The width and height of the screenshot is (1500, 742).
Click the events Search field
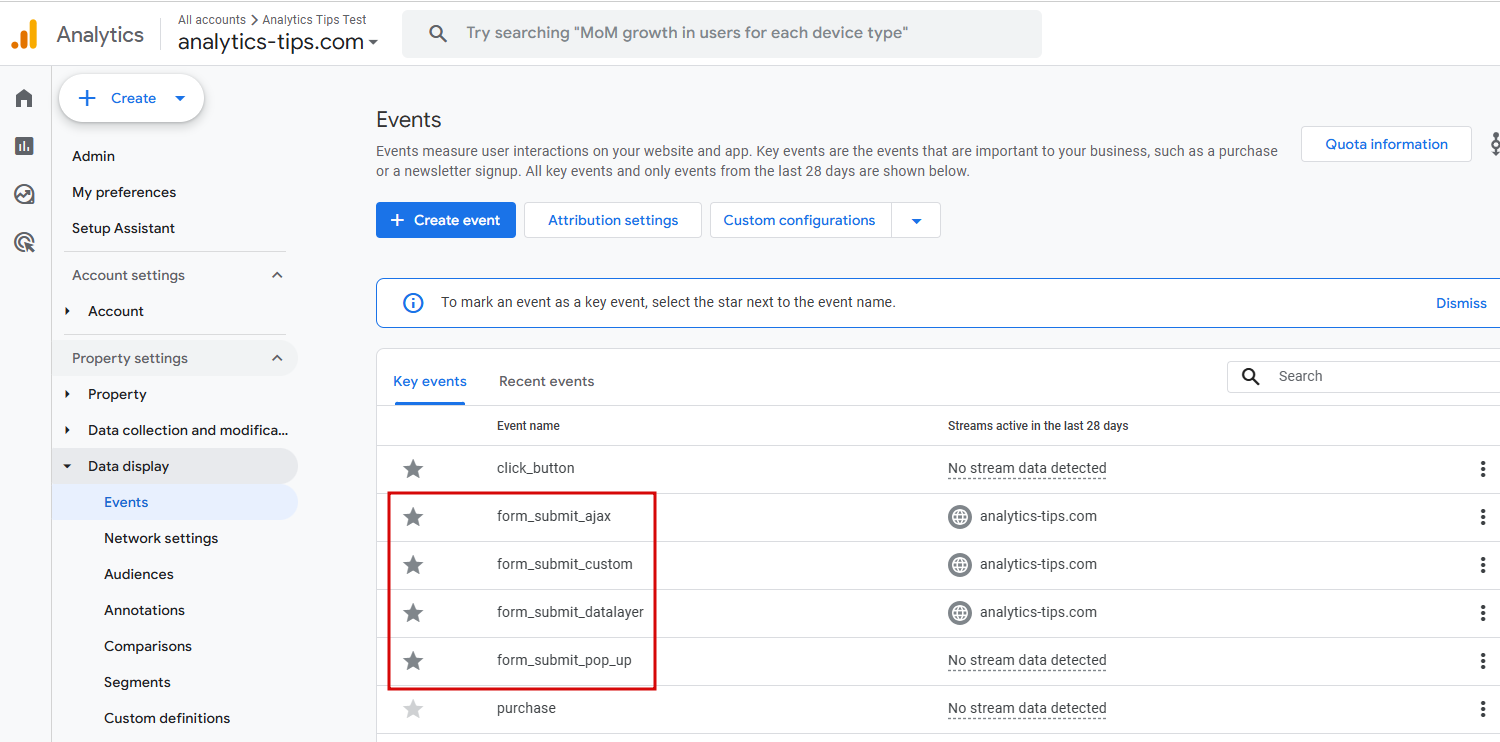pyautogui.click(x=1380, y=376)
